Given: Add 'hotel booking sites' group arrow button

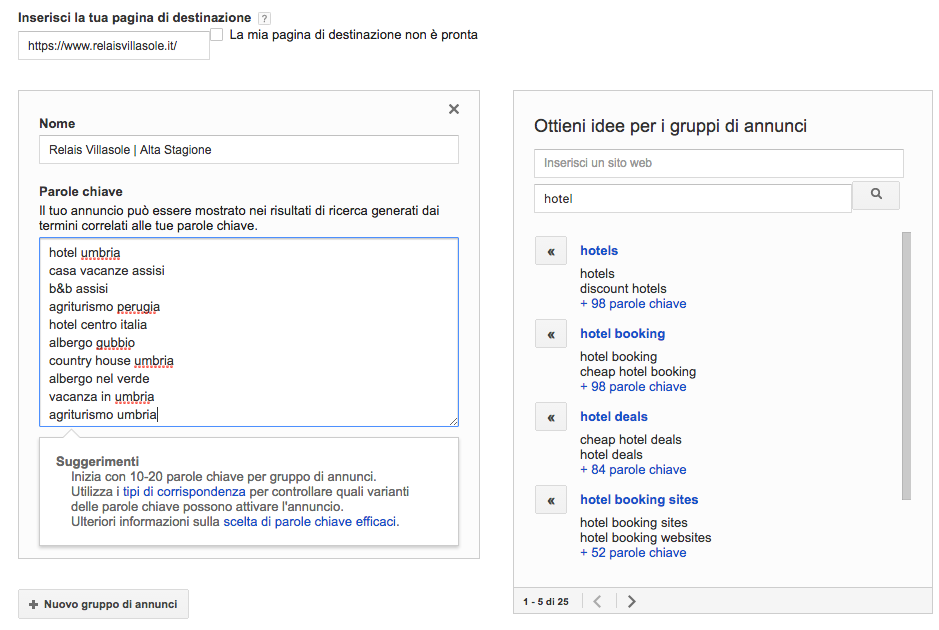Looking at the screenshot, I should pyautogui.click(x=550, y=500).
